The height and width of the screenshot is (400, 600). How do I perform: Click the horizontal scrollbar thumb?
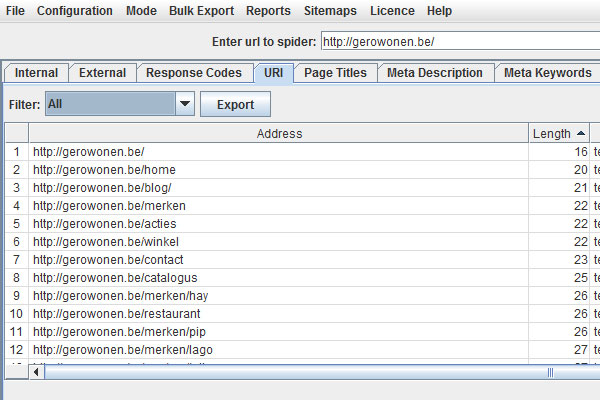coord(300,372)
